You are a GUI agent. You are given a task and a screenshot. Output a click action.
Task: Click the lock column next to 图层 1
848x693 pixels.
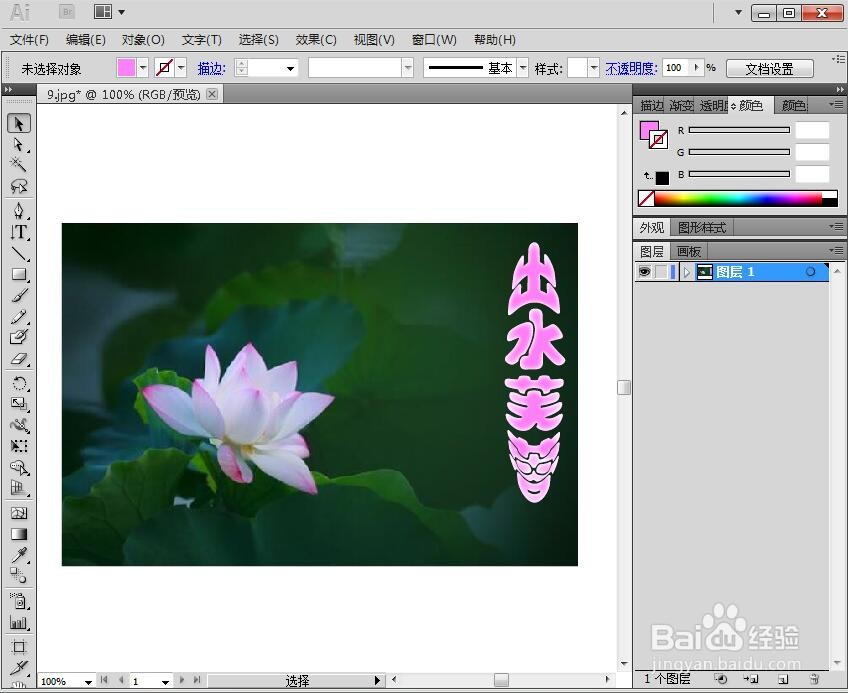point(661,272)
